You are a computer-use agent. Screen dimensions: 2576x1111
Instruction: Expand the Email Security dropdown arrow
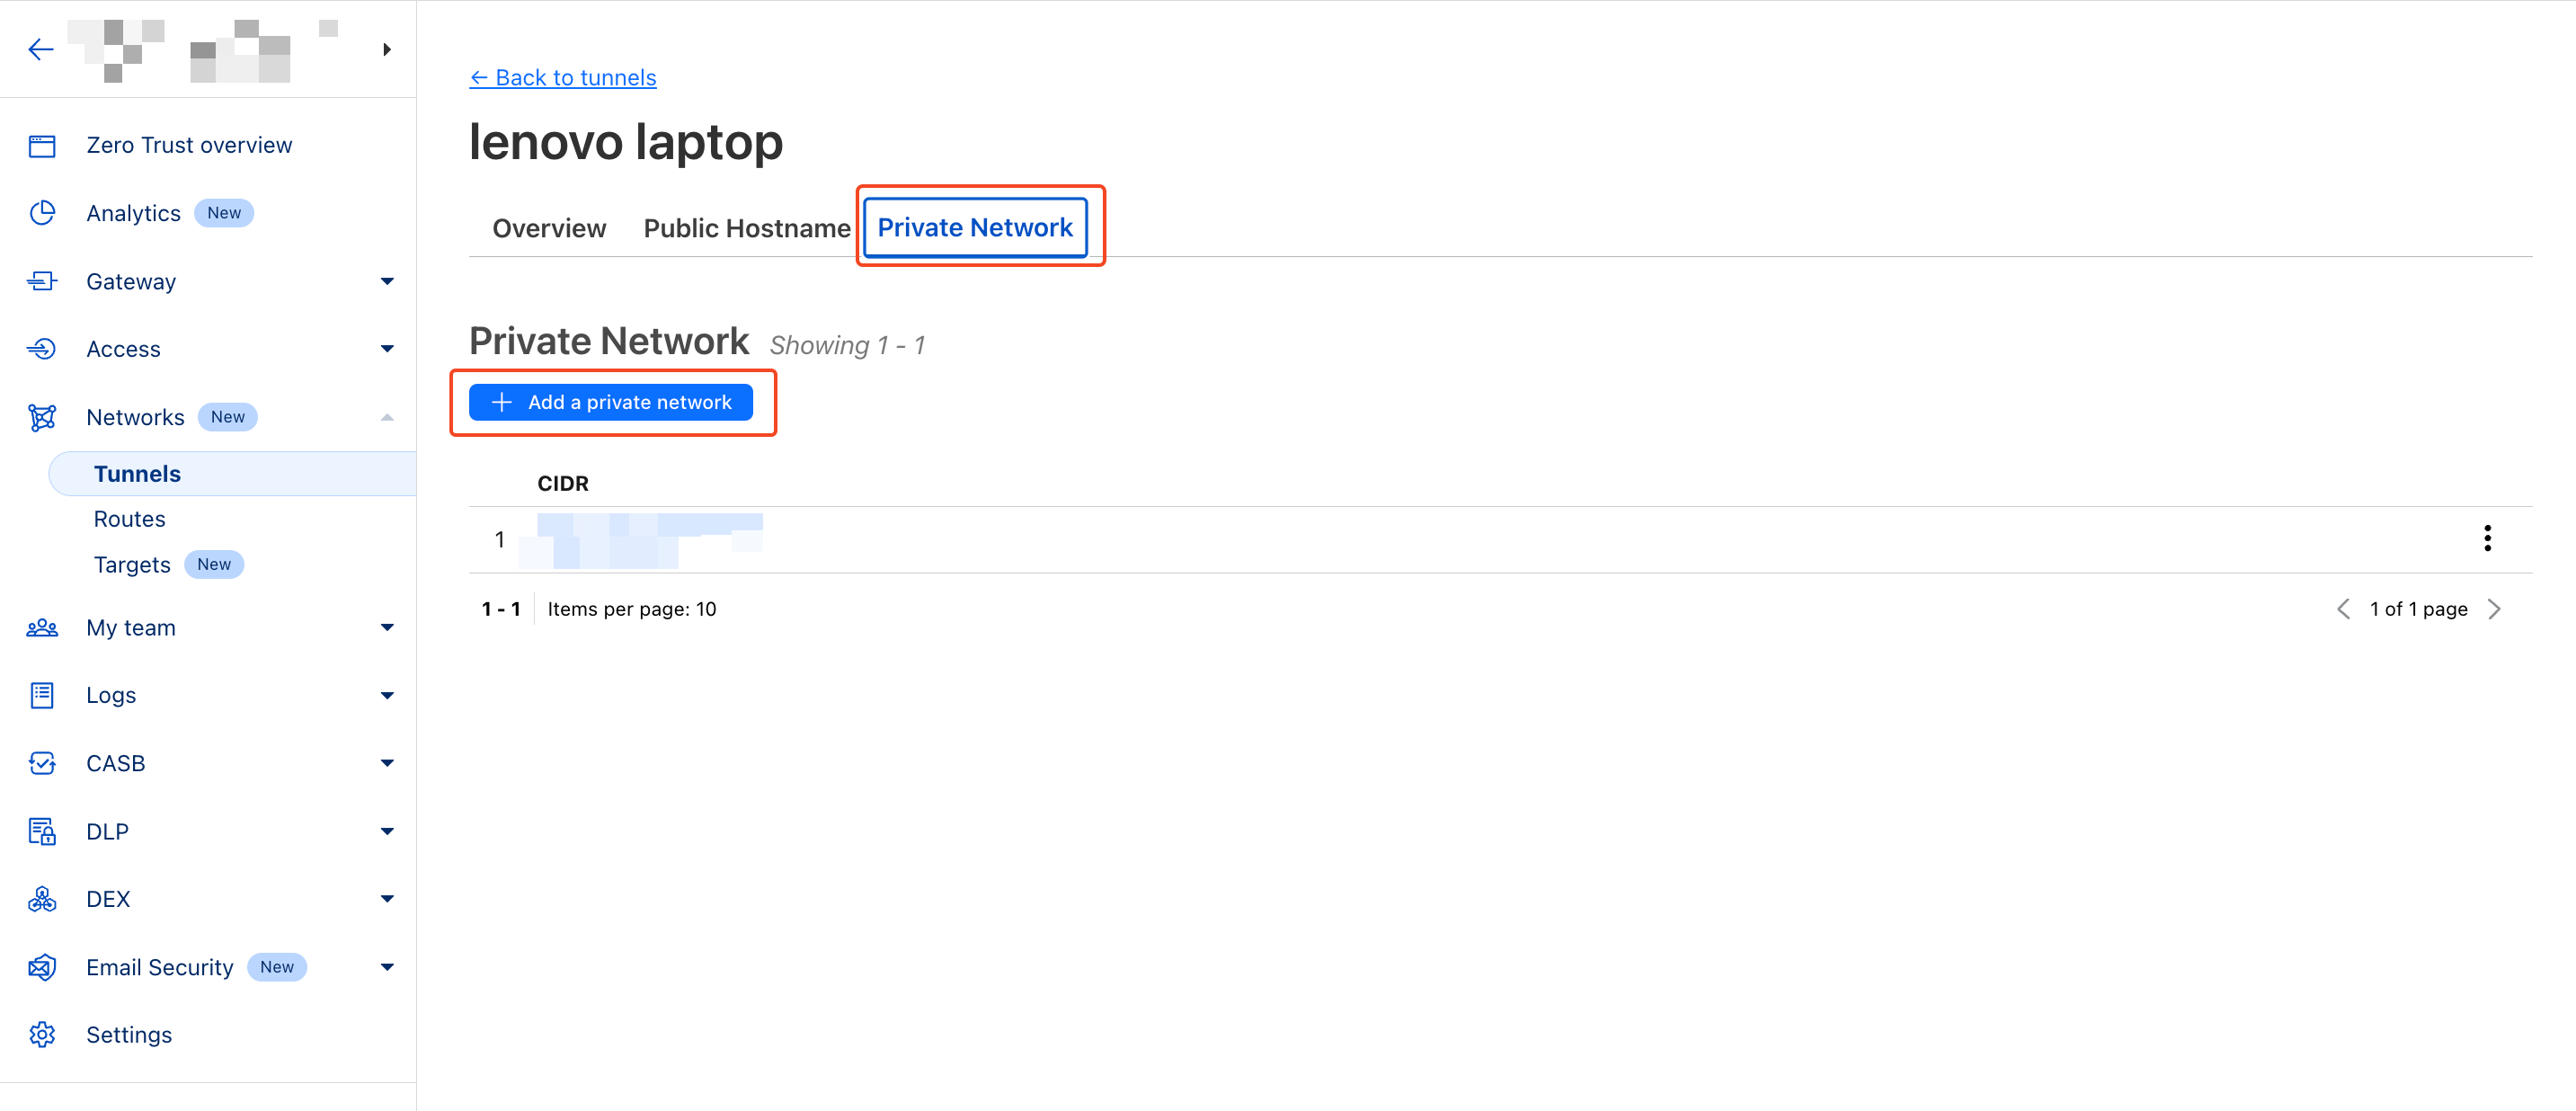tap(387, 967)
